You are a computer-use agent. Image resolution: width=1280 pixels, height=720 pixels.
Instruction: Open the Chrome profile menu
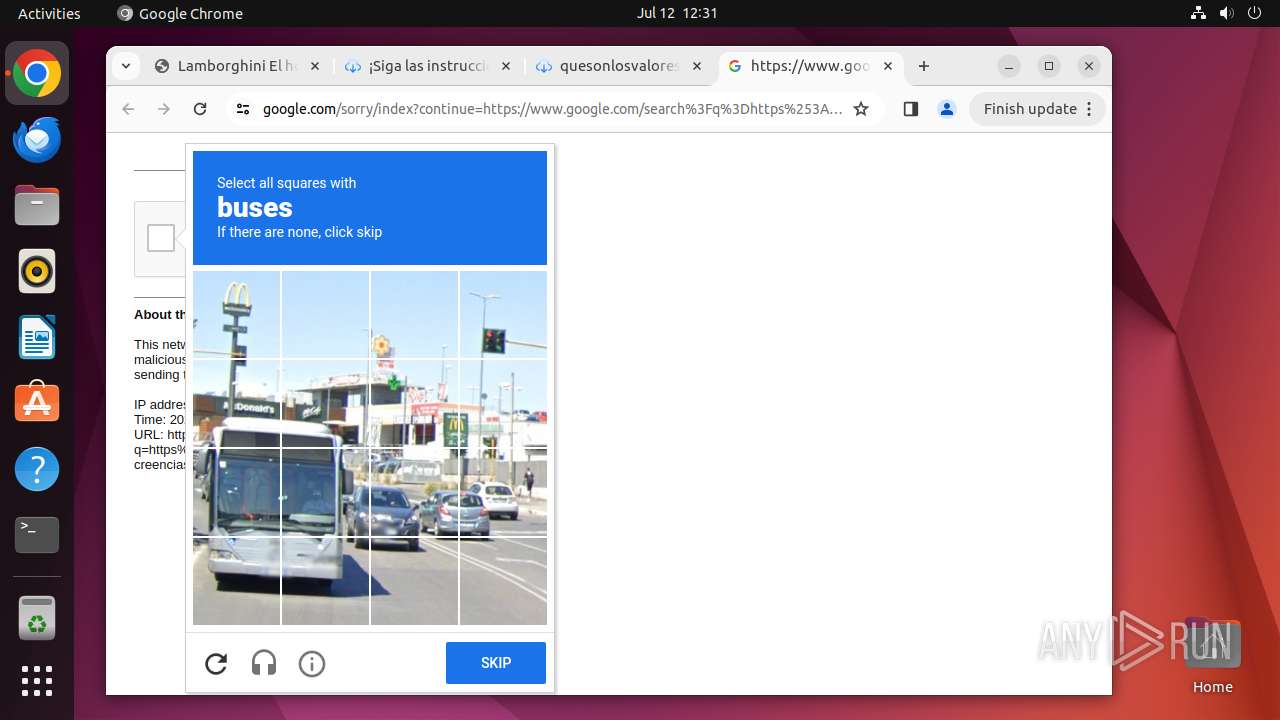pos(947,109)
